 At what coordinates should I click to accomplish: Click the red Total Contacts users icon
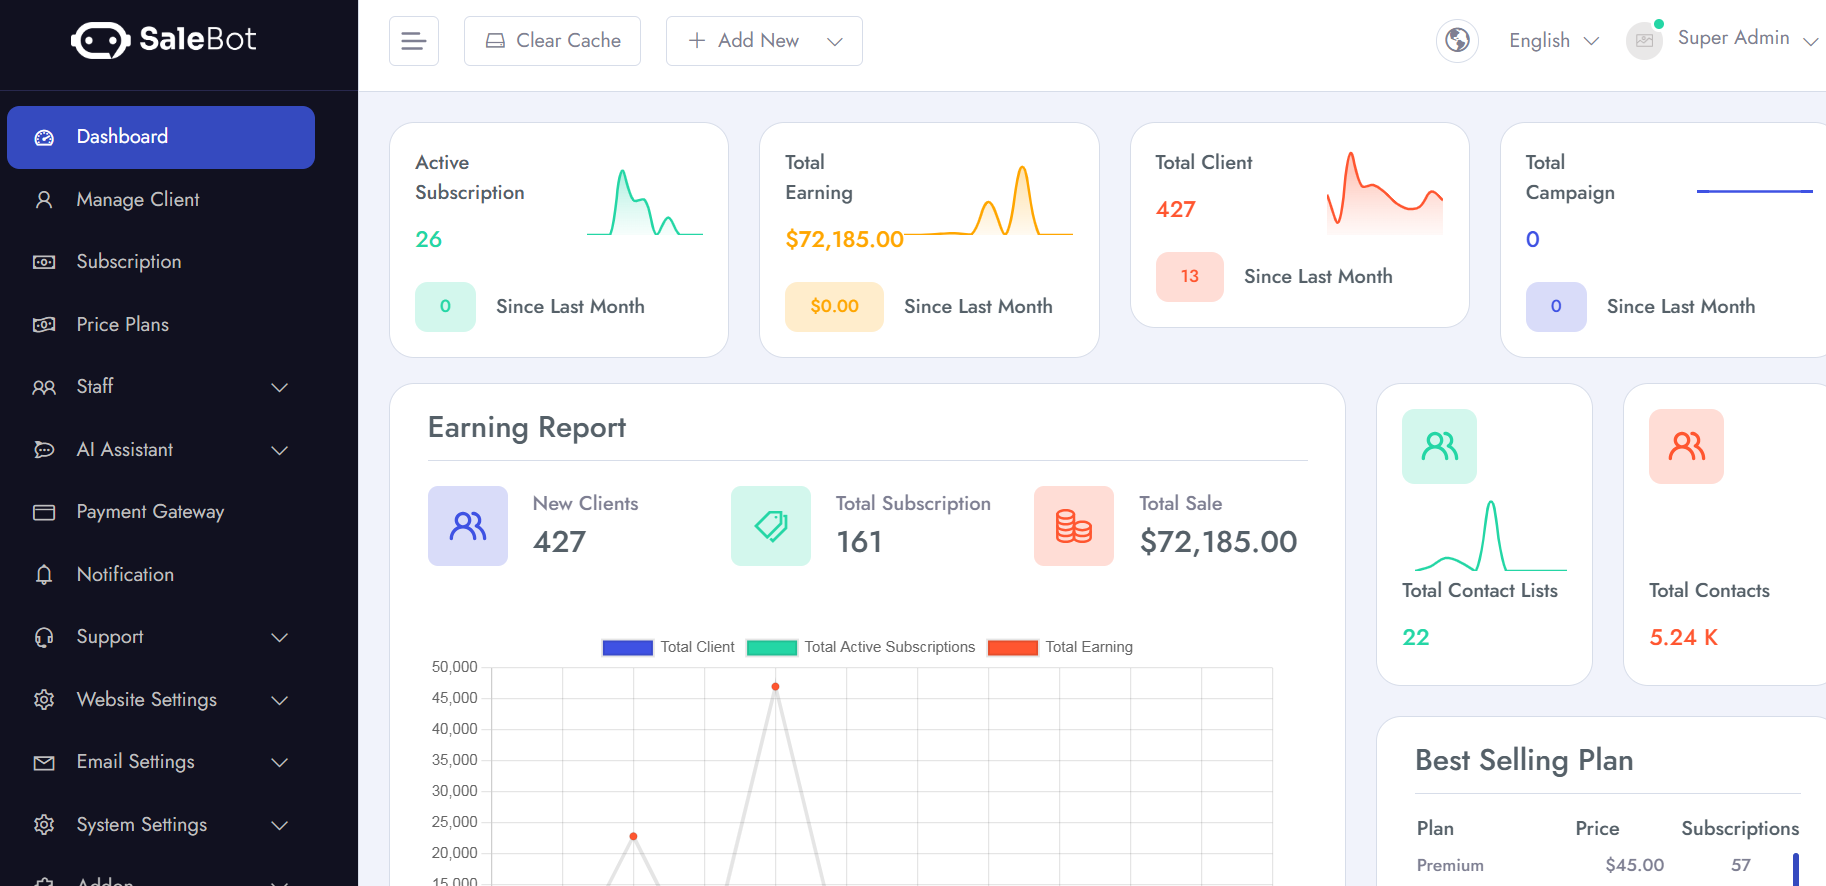(x=1687, y=446)
